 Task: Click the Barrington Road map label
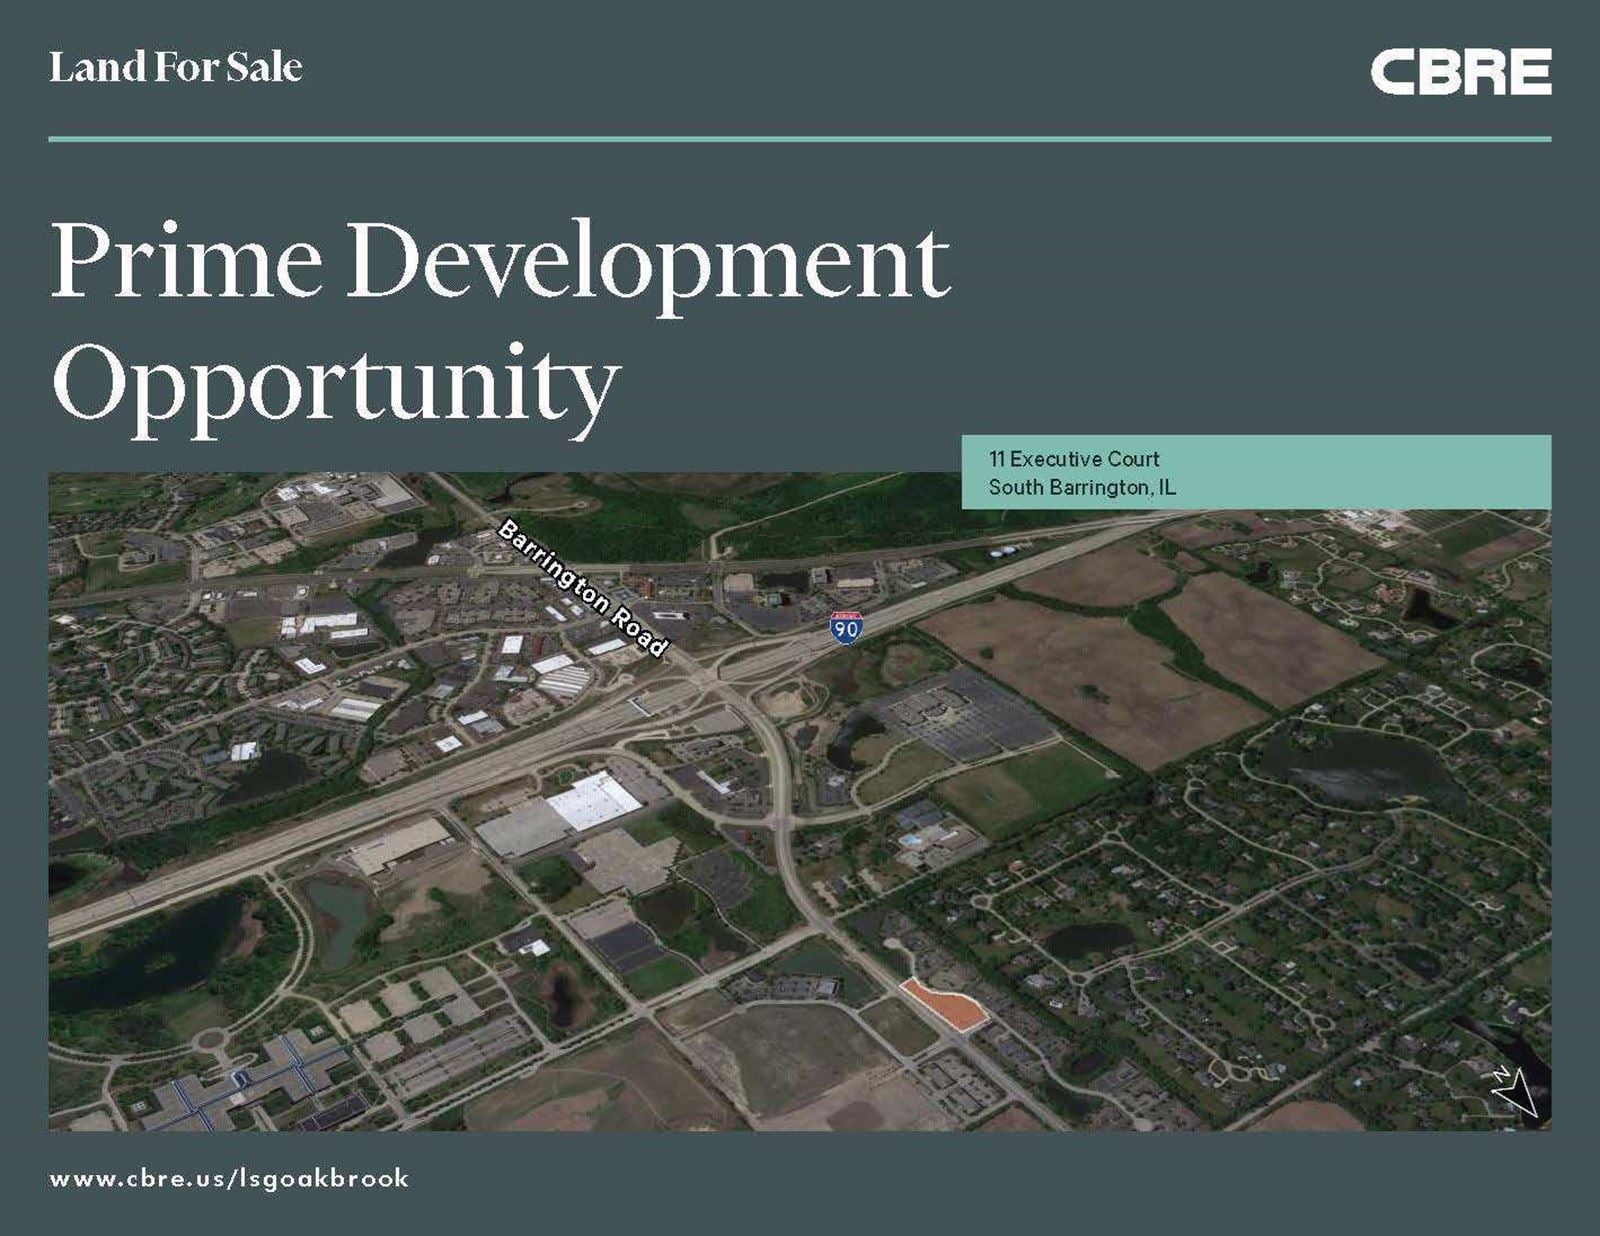pos(582,587)
